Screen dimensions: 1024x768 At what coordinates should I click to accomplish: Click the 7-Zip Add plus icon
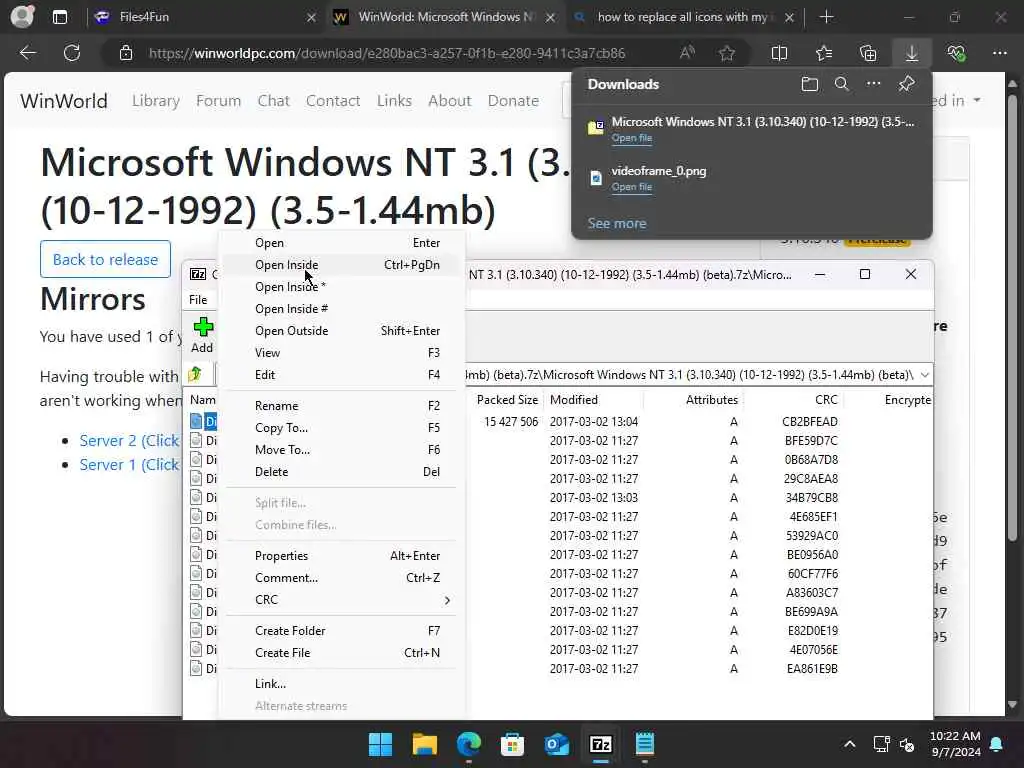(202, 327)
